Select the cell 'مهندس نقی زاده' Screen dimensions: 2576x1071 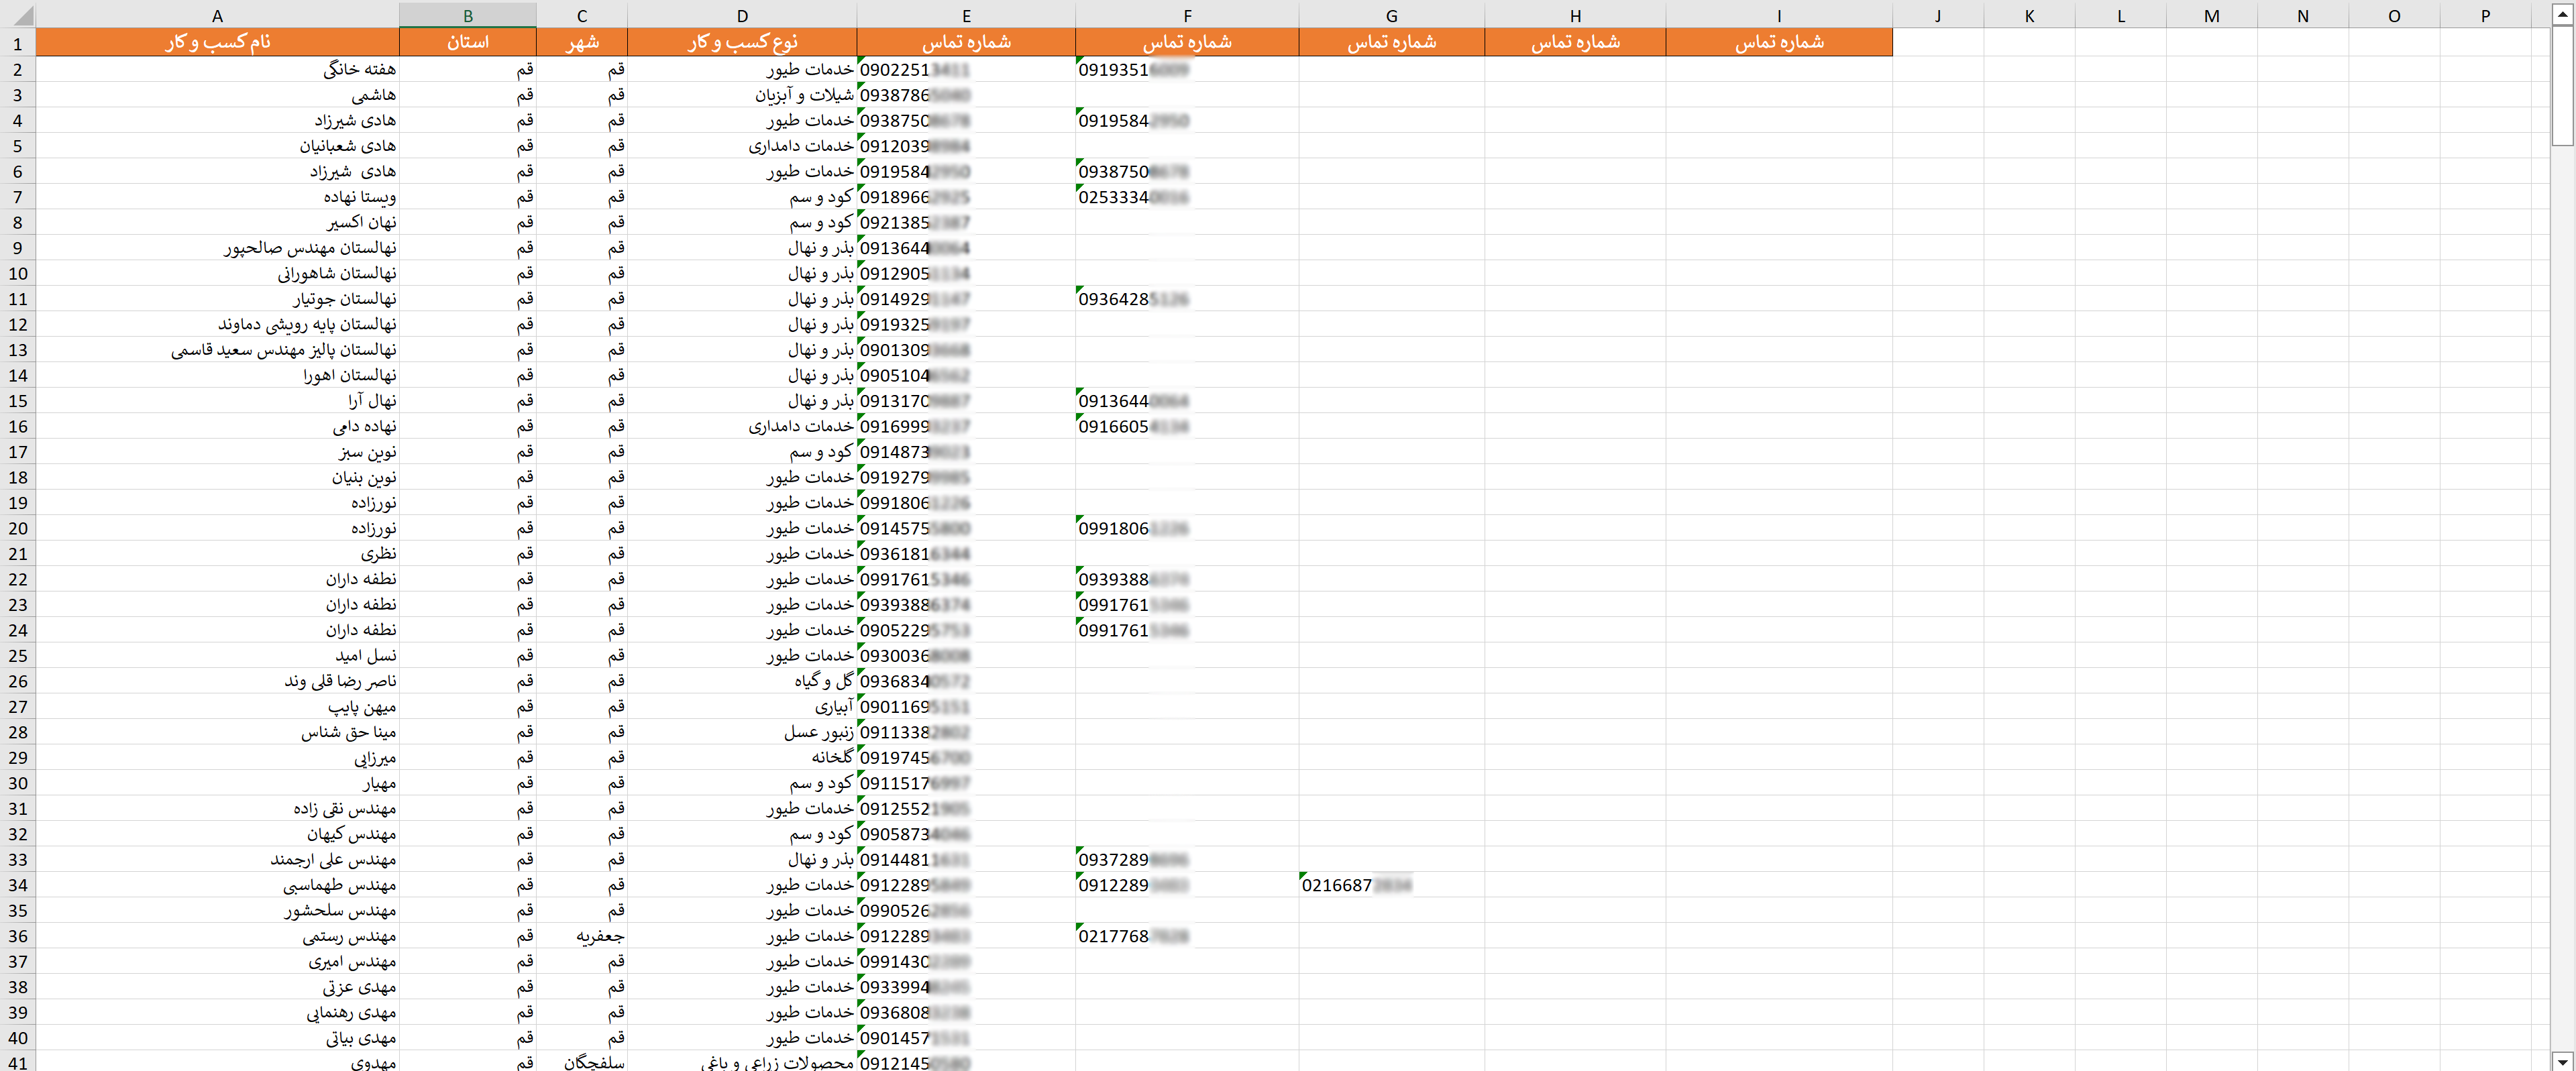click(x=217, y=809)
